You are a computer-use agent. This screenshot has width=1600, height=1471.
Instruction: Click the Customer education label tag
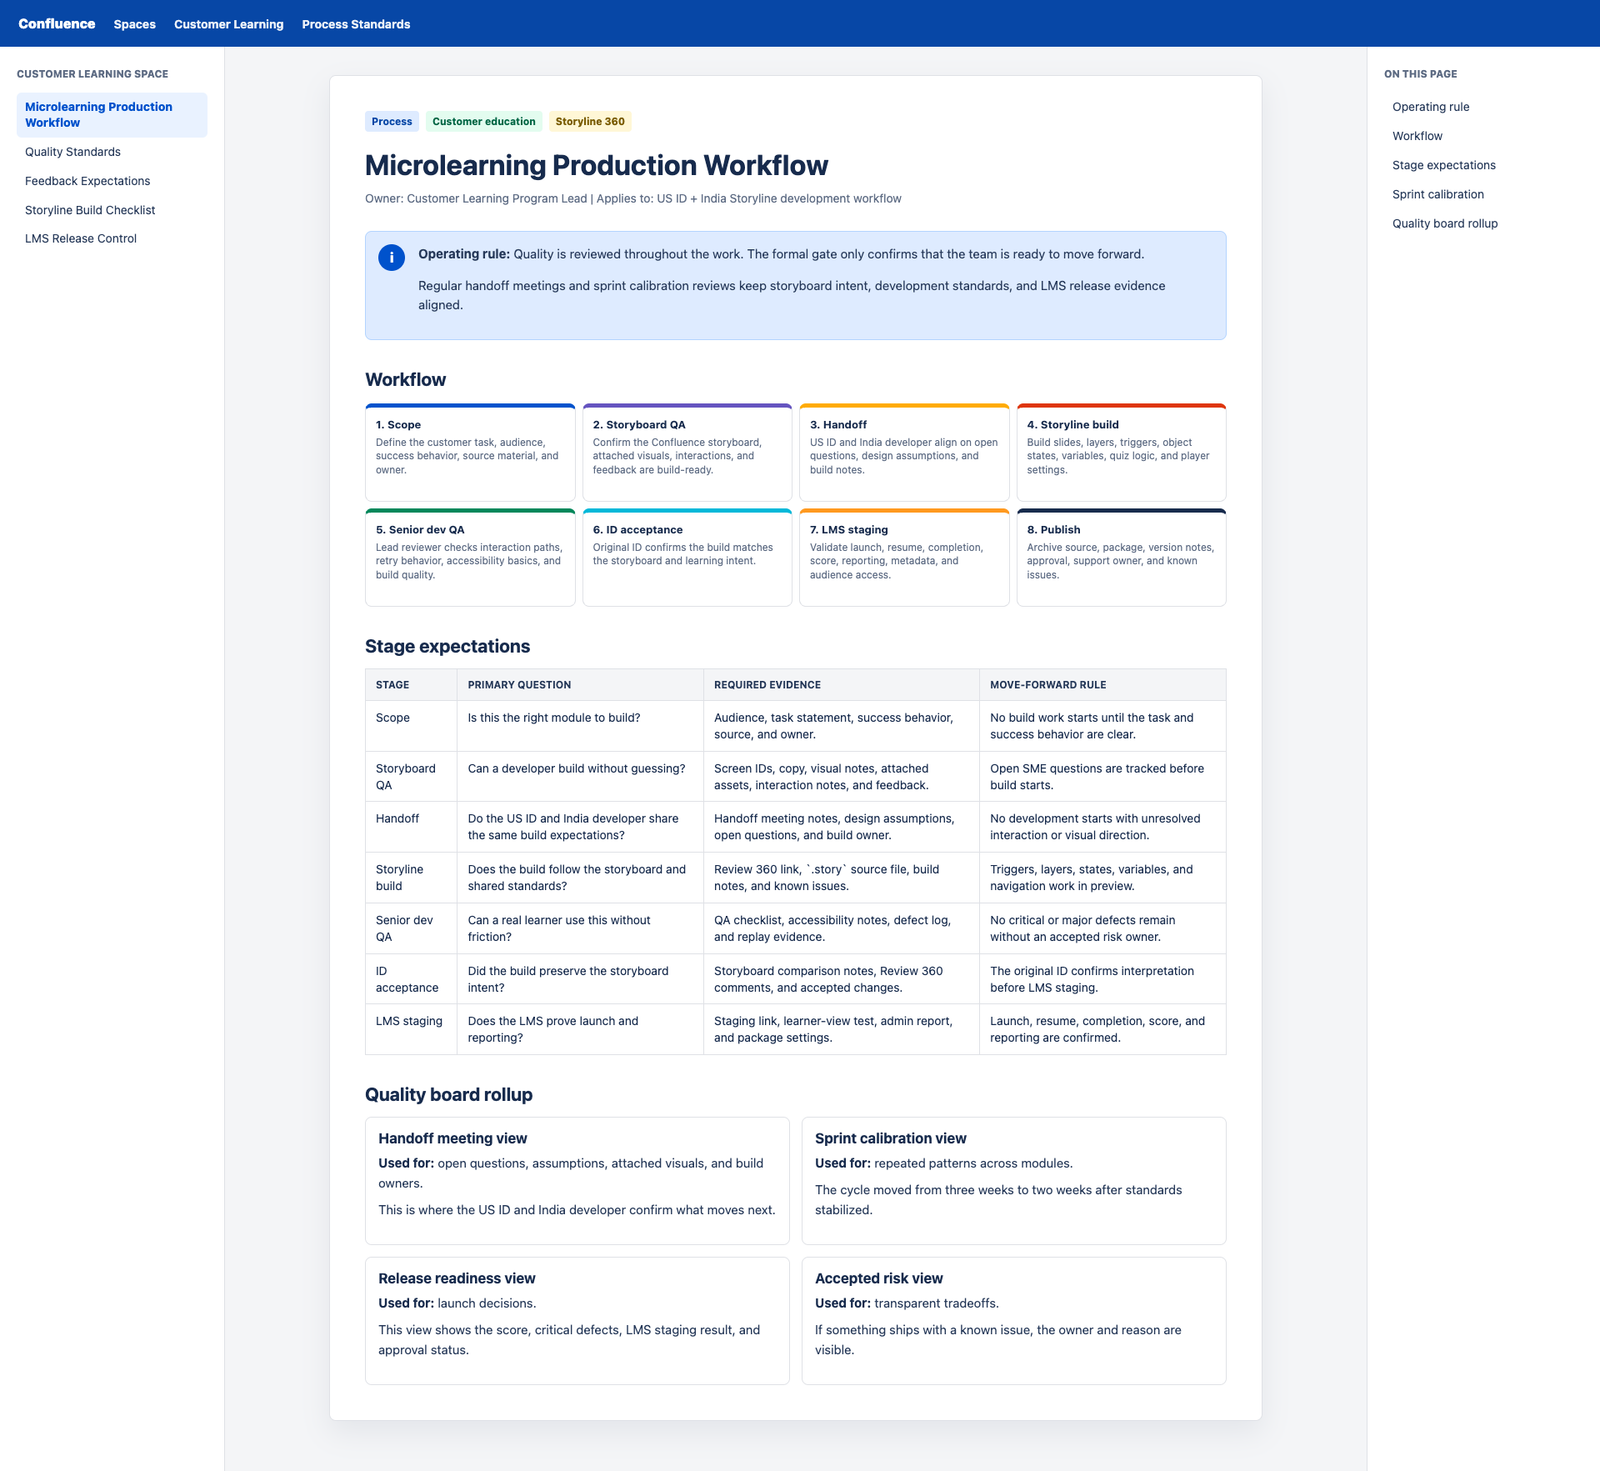coord(484,121)
